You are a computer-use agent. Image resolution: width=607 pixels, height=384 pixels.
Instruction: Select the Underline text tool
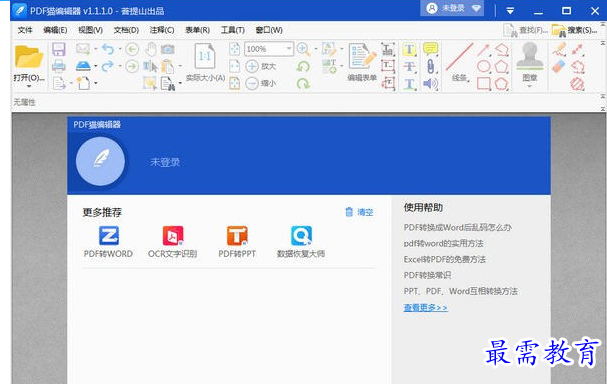[x=410, y=84]
